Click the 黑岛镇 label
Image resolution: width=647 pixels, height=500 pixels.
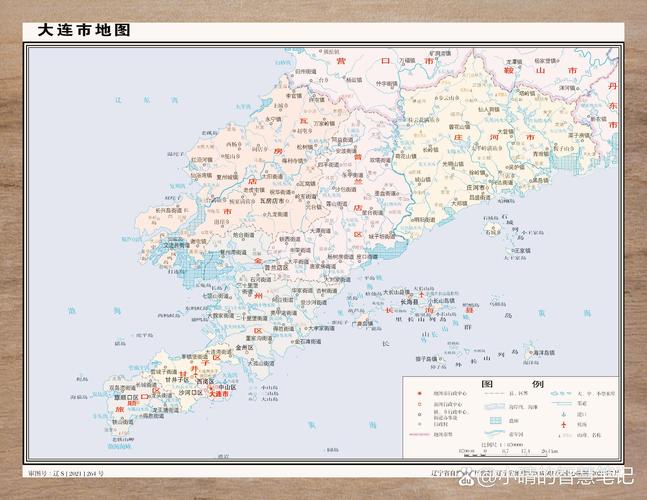pos(541,180)
